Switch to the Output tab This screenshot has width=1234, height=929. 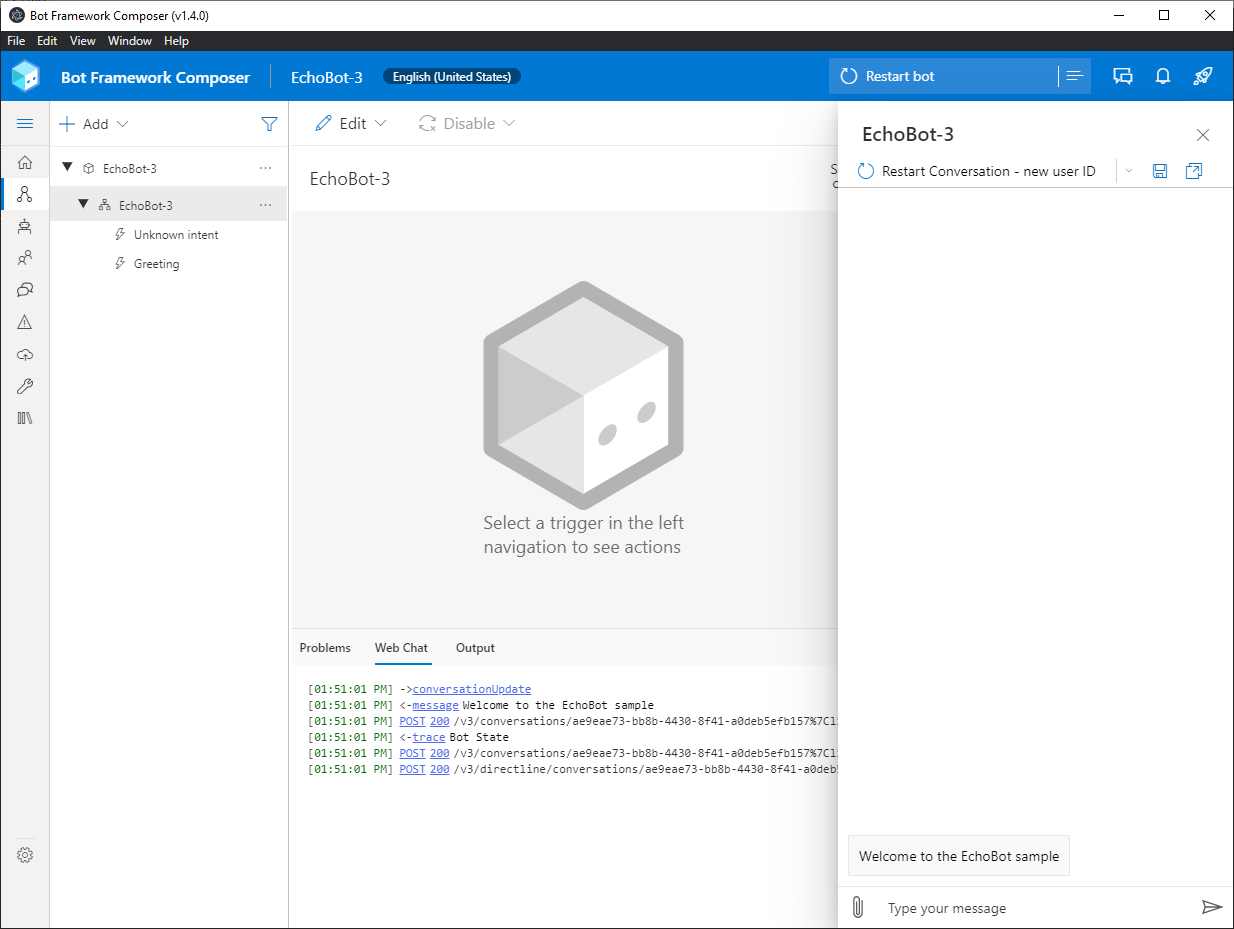(x=475, y=647)
